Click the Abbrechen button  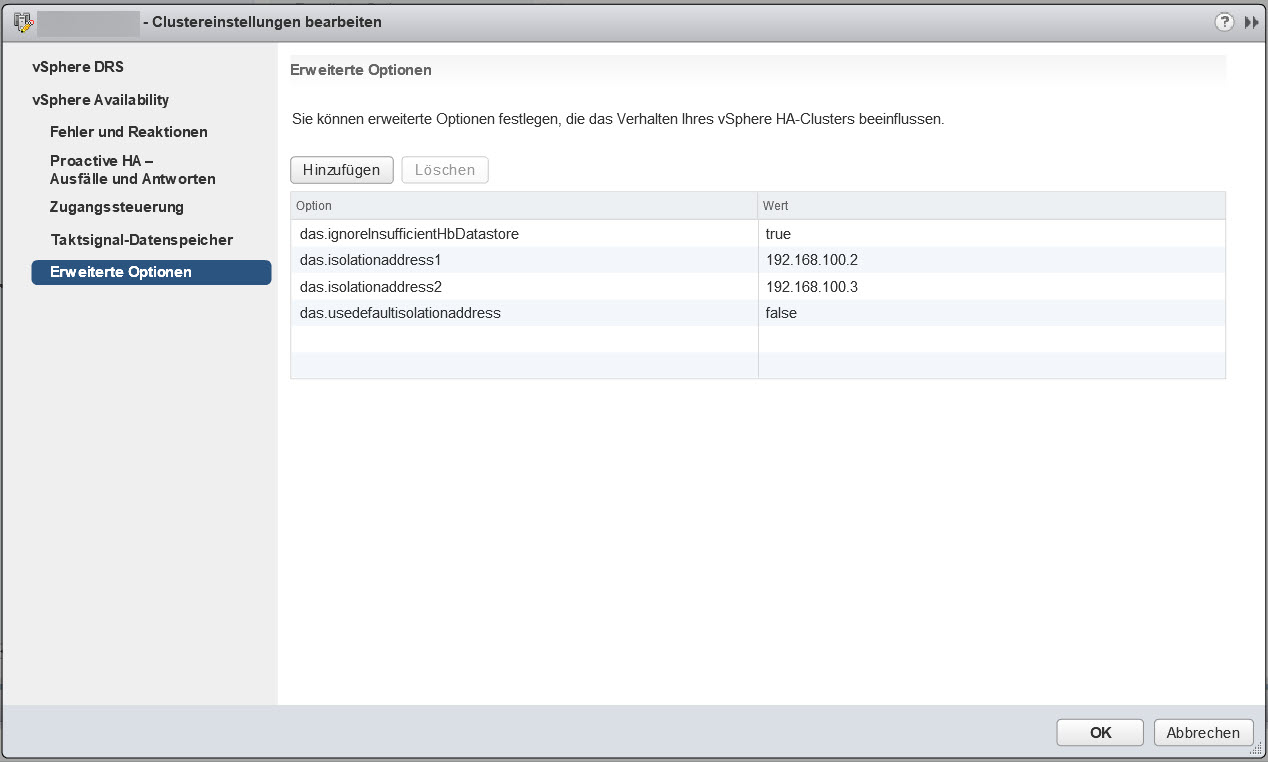coord(1203,732)
